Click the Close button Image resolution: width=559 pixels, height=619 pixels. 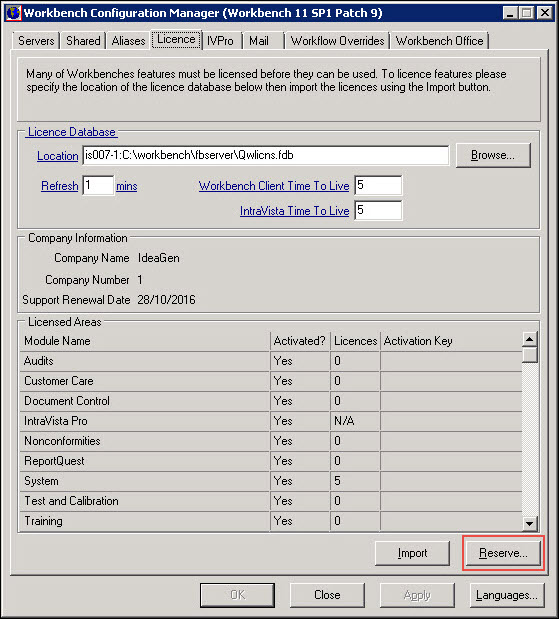tap(327, 595)
